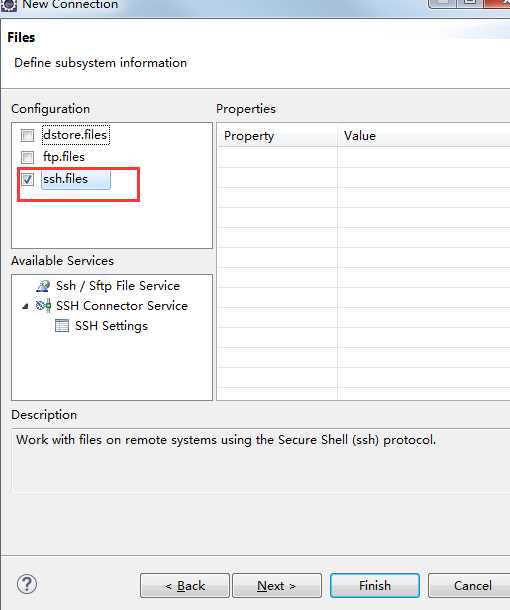Click Finish to create the connection
The image size is (510, 610).
[x=375, y=585]
